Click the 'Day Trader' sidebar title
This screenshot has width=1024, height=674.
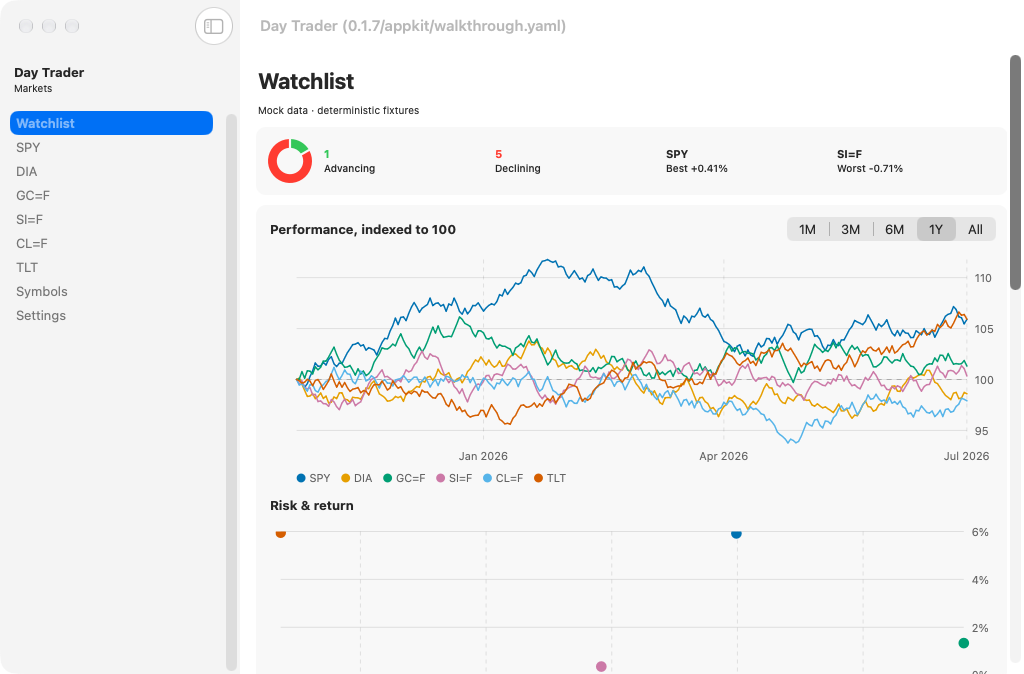pyautogui.click(x=49, y=72)
